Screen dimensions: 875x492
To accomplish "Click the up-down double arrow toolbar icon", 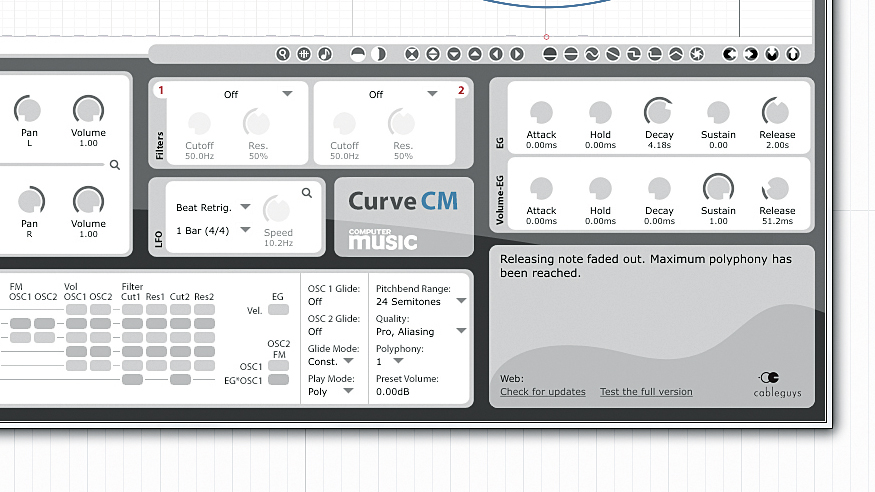I will [432, 54].
